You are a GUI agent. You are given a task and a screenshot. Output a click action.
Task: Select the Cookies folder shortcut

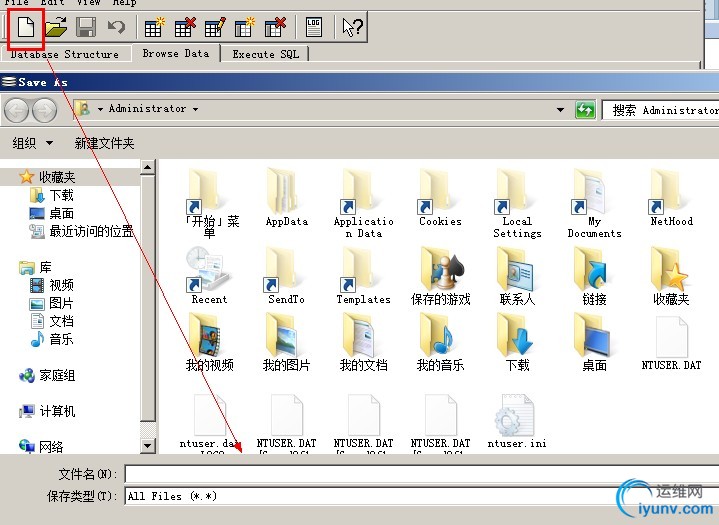(440, 197)
